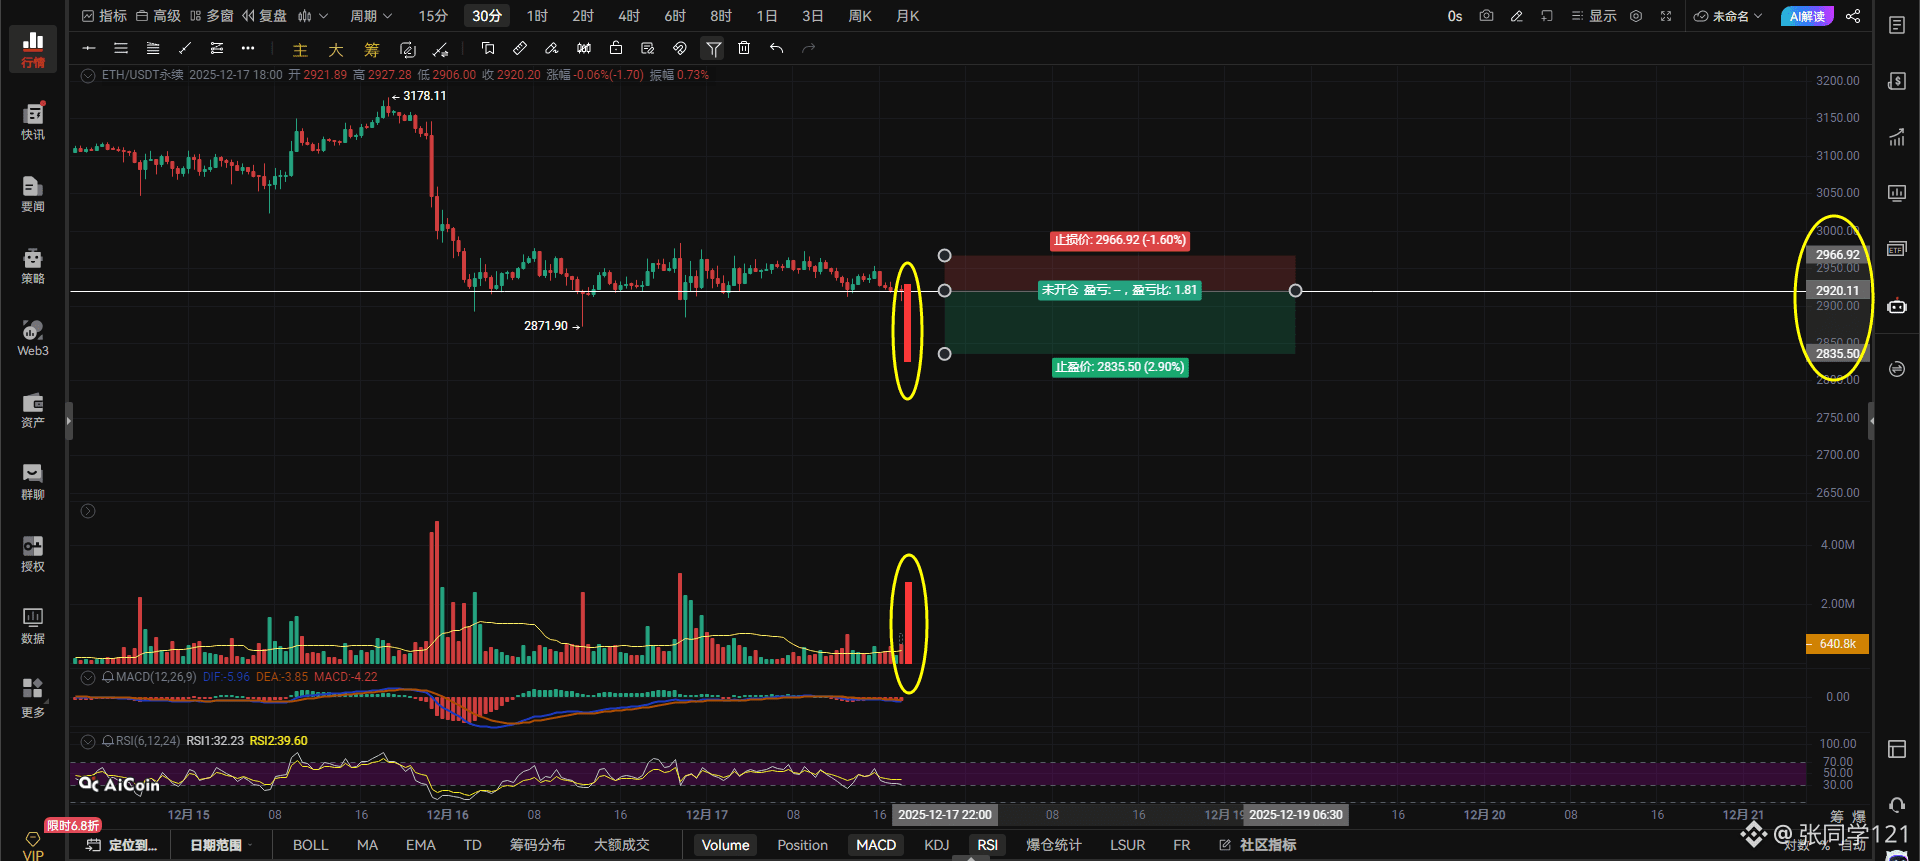Click the share icon top right

point(1853,16)
